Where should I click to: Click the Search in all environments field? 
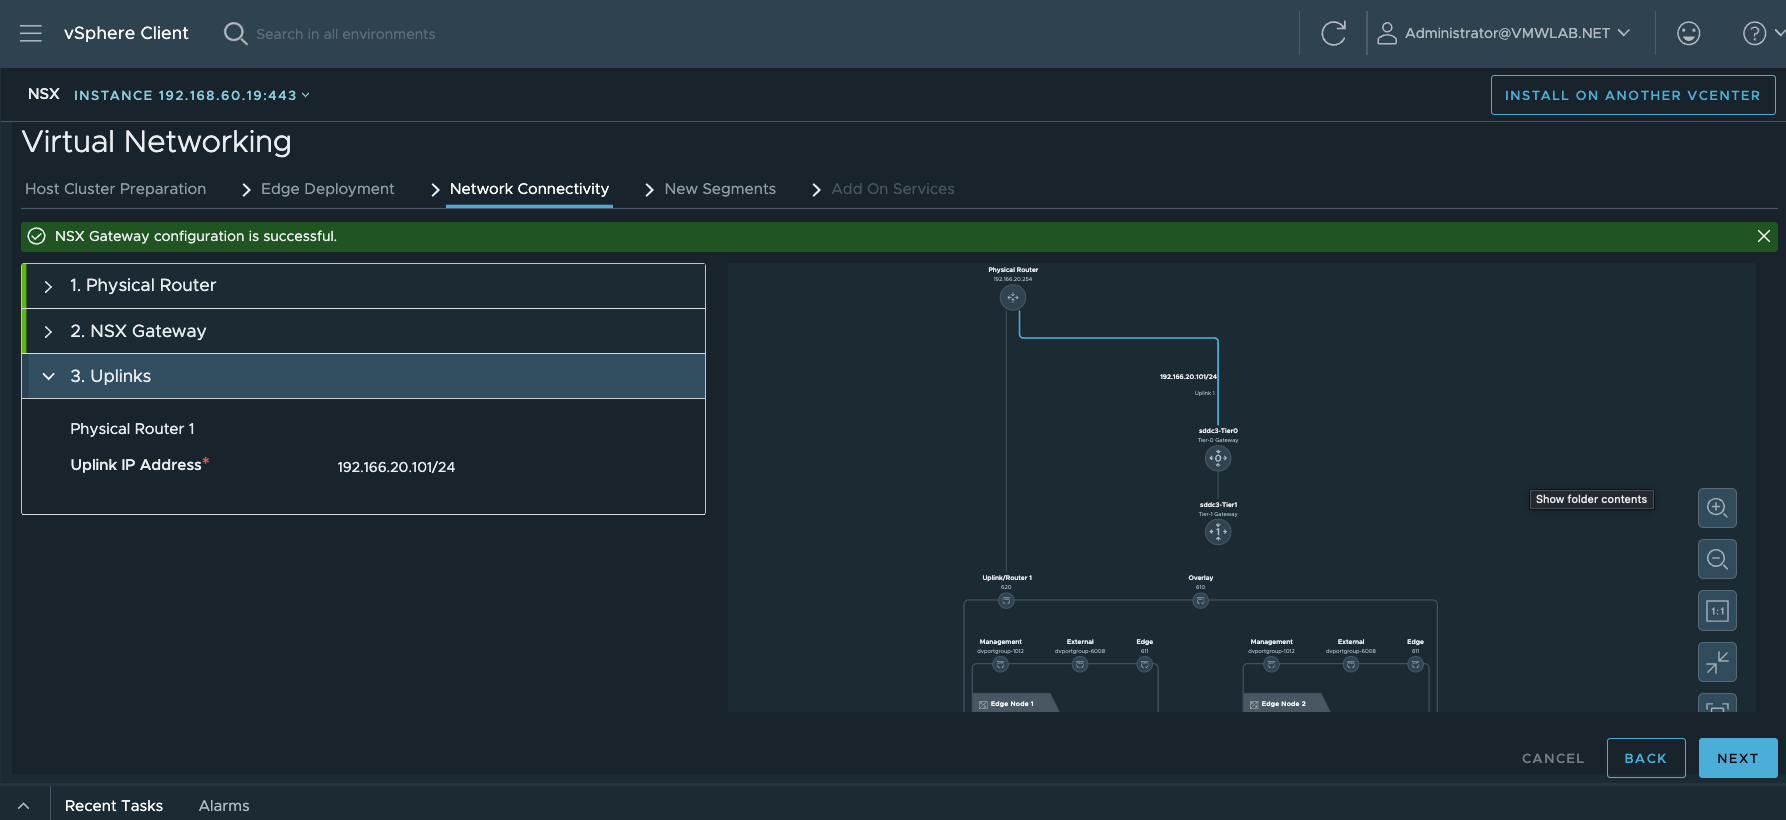click(x=345, y=34)
